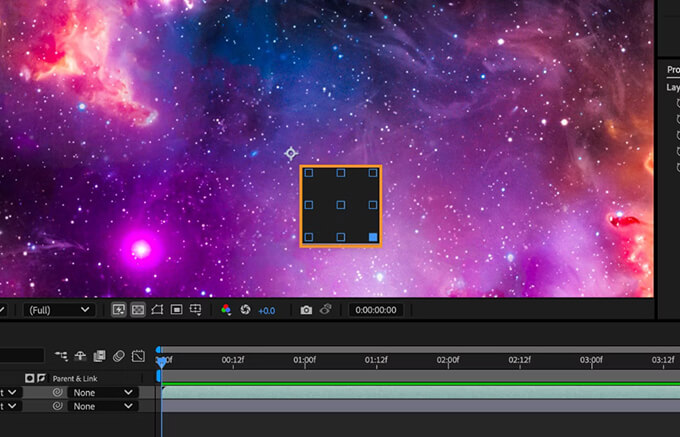Screen dimensions: 680x437
Task: Select the gray-purple layer bar in timeline
Action: (421, 406)
